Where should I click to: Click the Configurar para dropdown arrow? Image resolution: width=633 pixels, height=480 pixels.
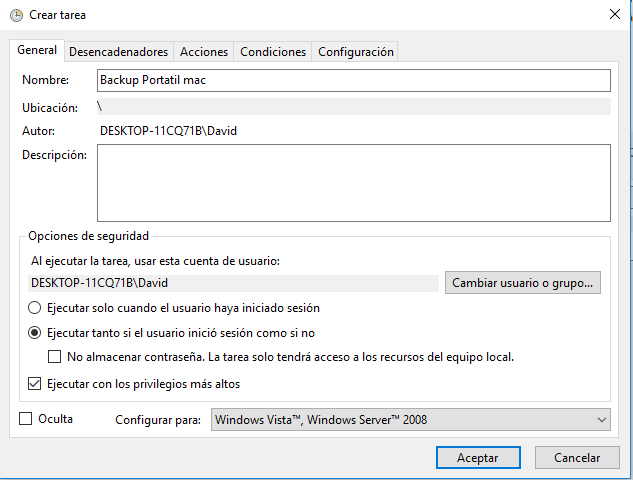[602, 420]
